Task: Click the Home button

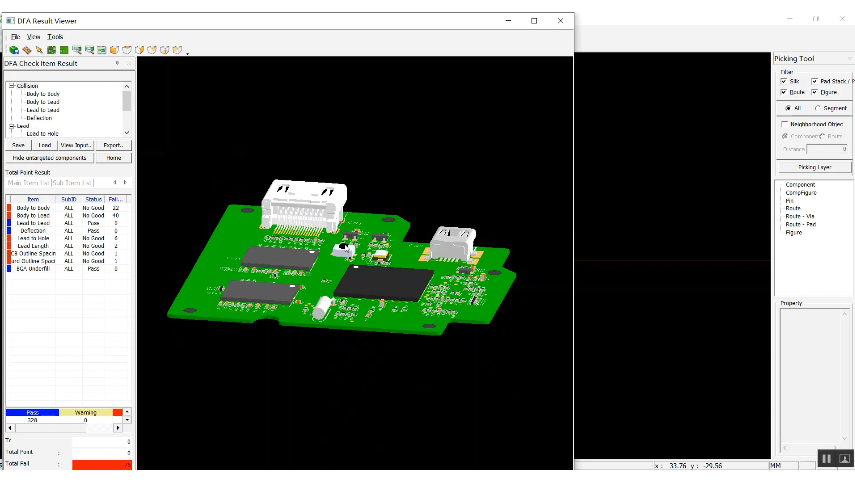Action: pyautogui.click(x=113, y=158)
